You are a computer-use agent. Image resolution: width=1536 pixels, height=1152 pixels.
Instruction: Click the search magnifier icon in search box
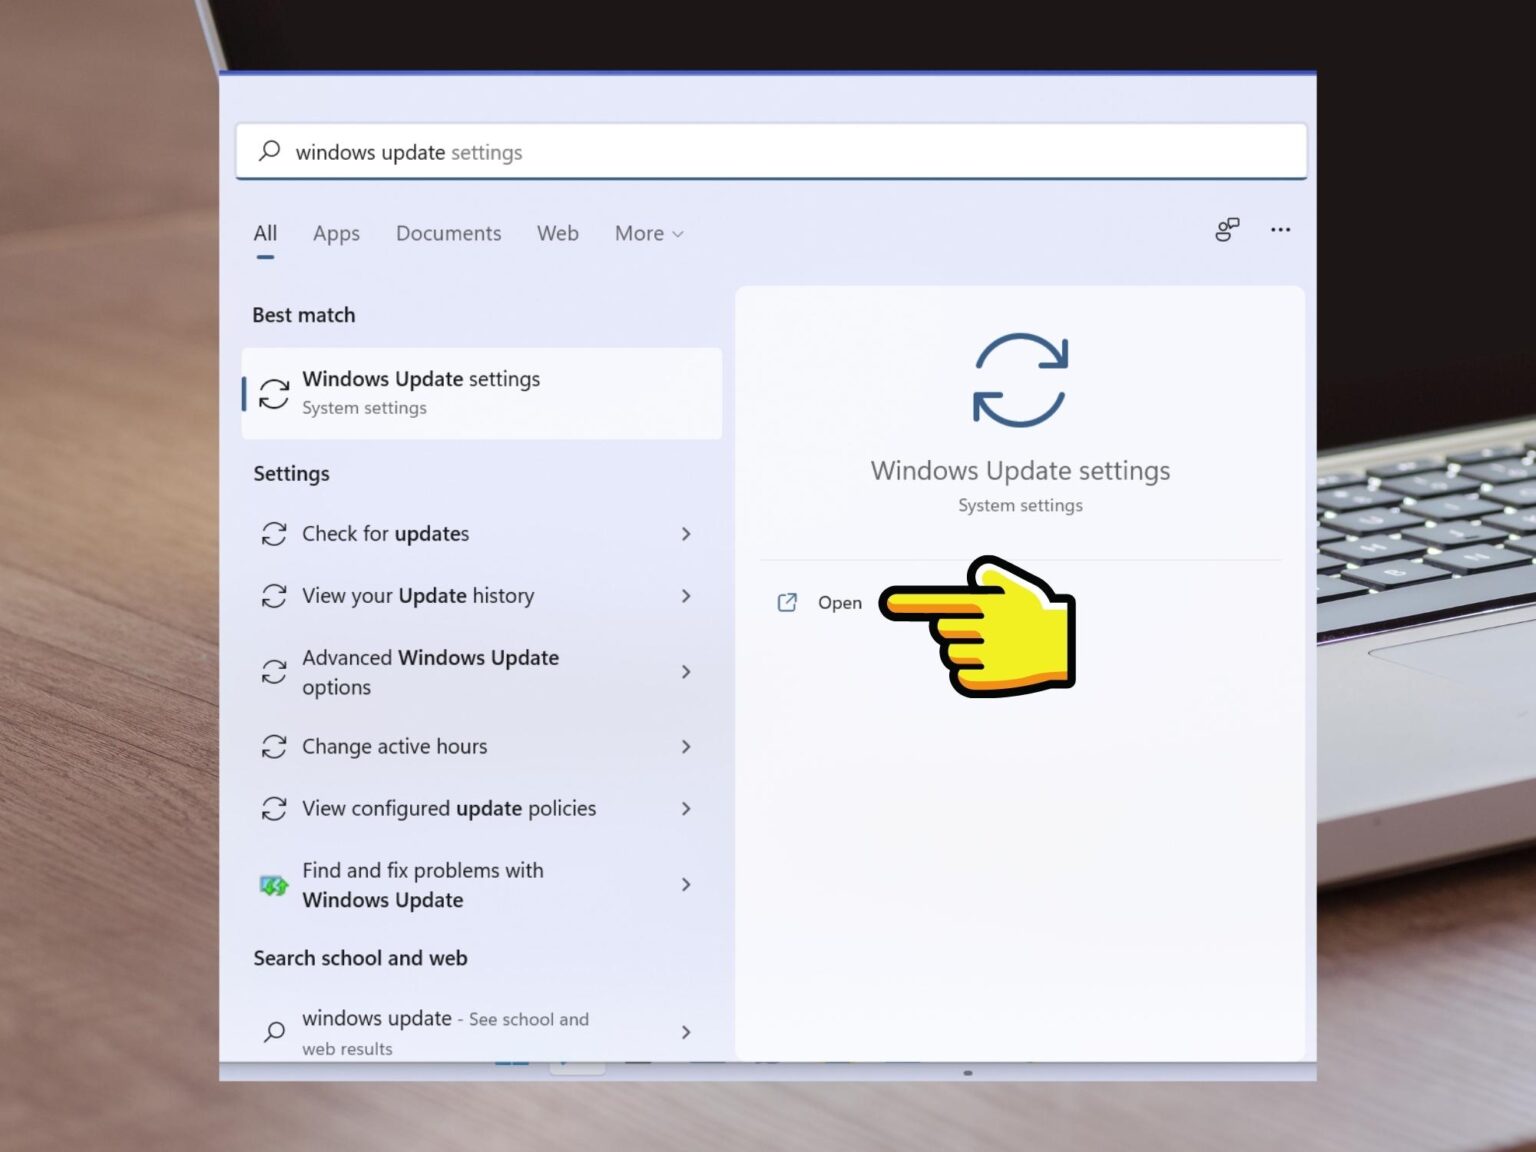(x=269, y=151)
